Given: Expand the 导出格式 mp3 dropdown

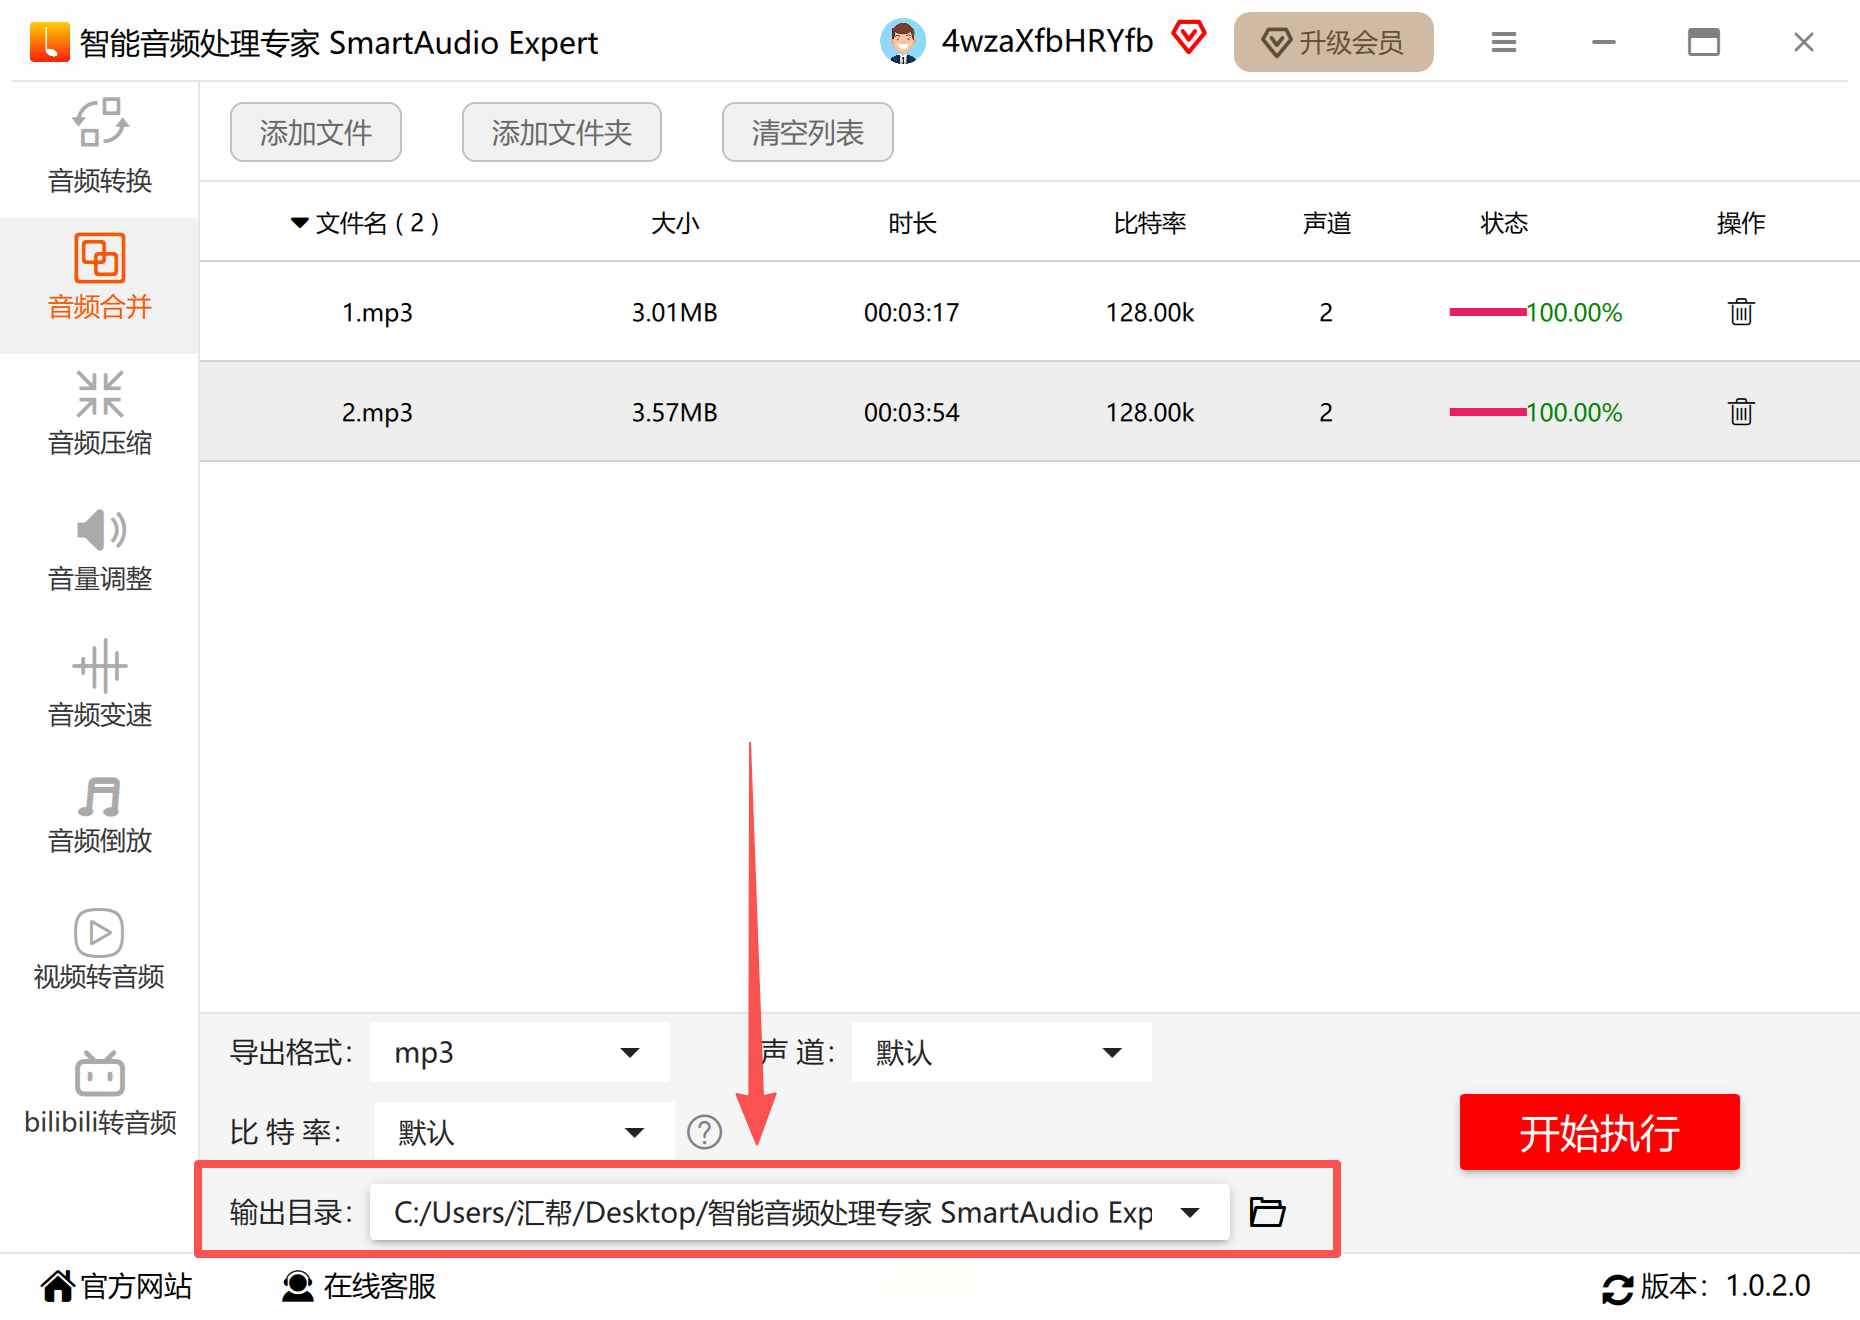Looking at the screenshot, I should tap(520, 1052).
